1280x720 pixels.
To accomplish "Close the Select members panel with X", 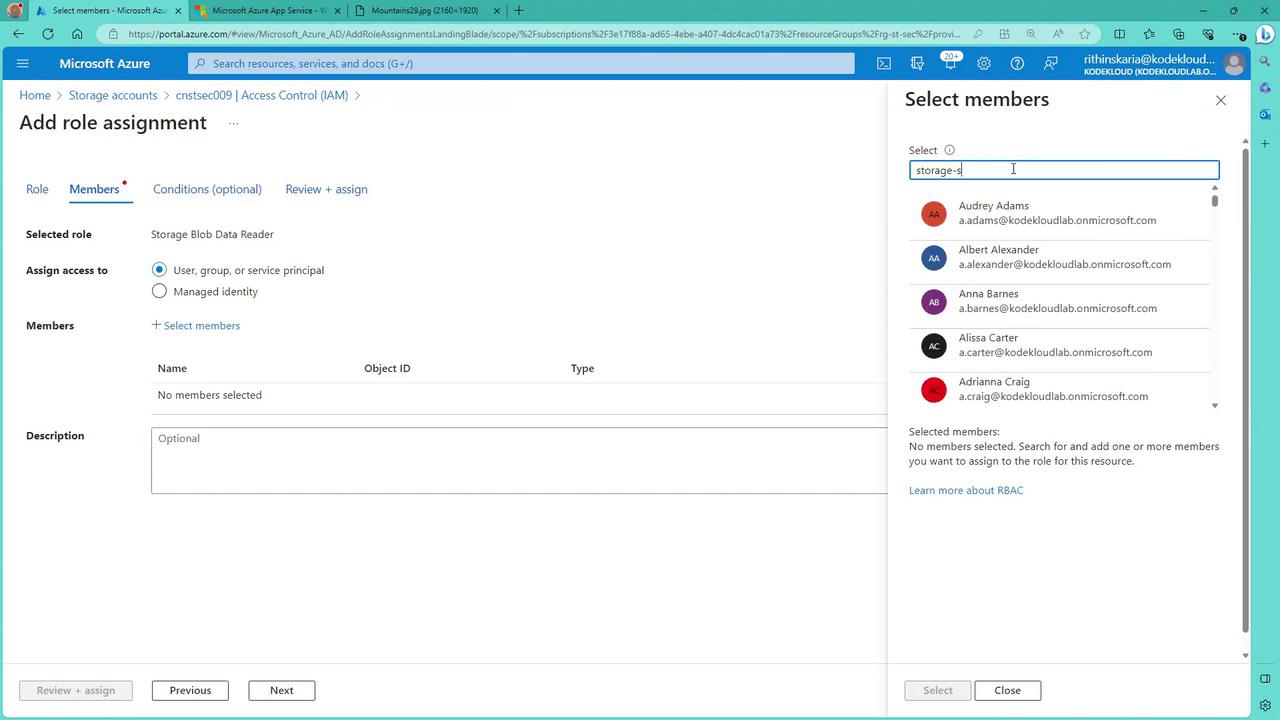I will (x=1220, y=100).
